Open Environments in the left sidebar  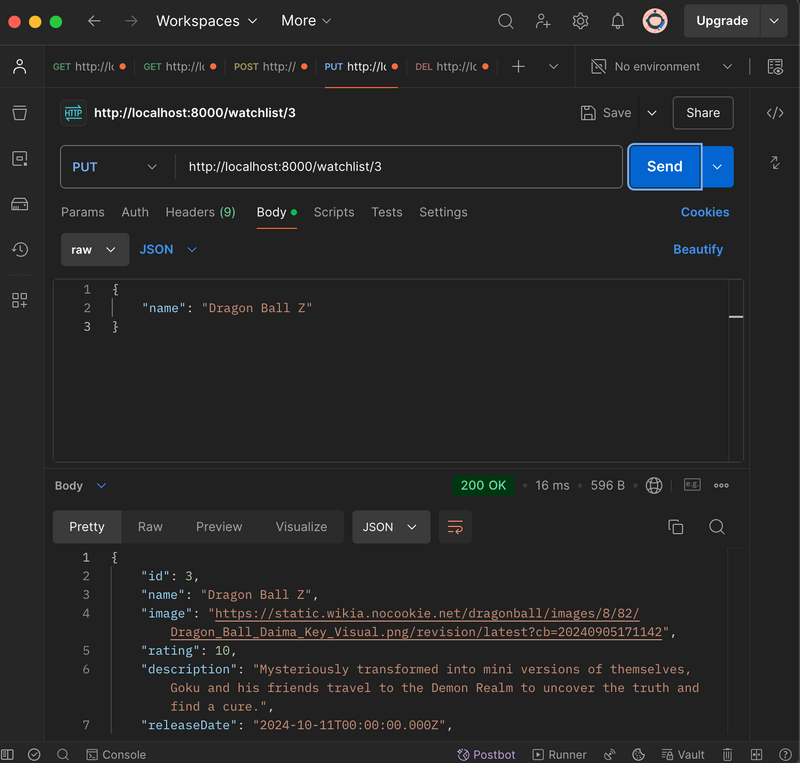click(19, 159)
